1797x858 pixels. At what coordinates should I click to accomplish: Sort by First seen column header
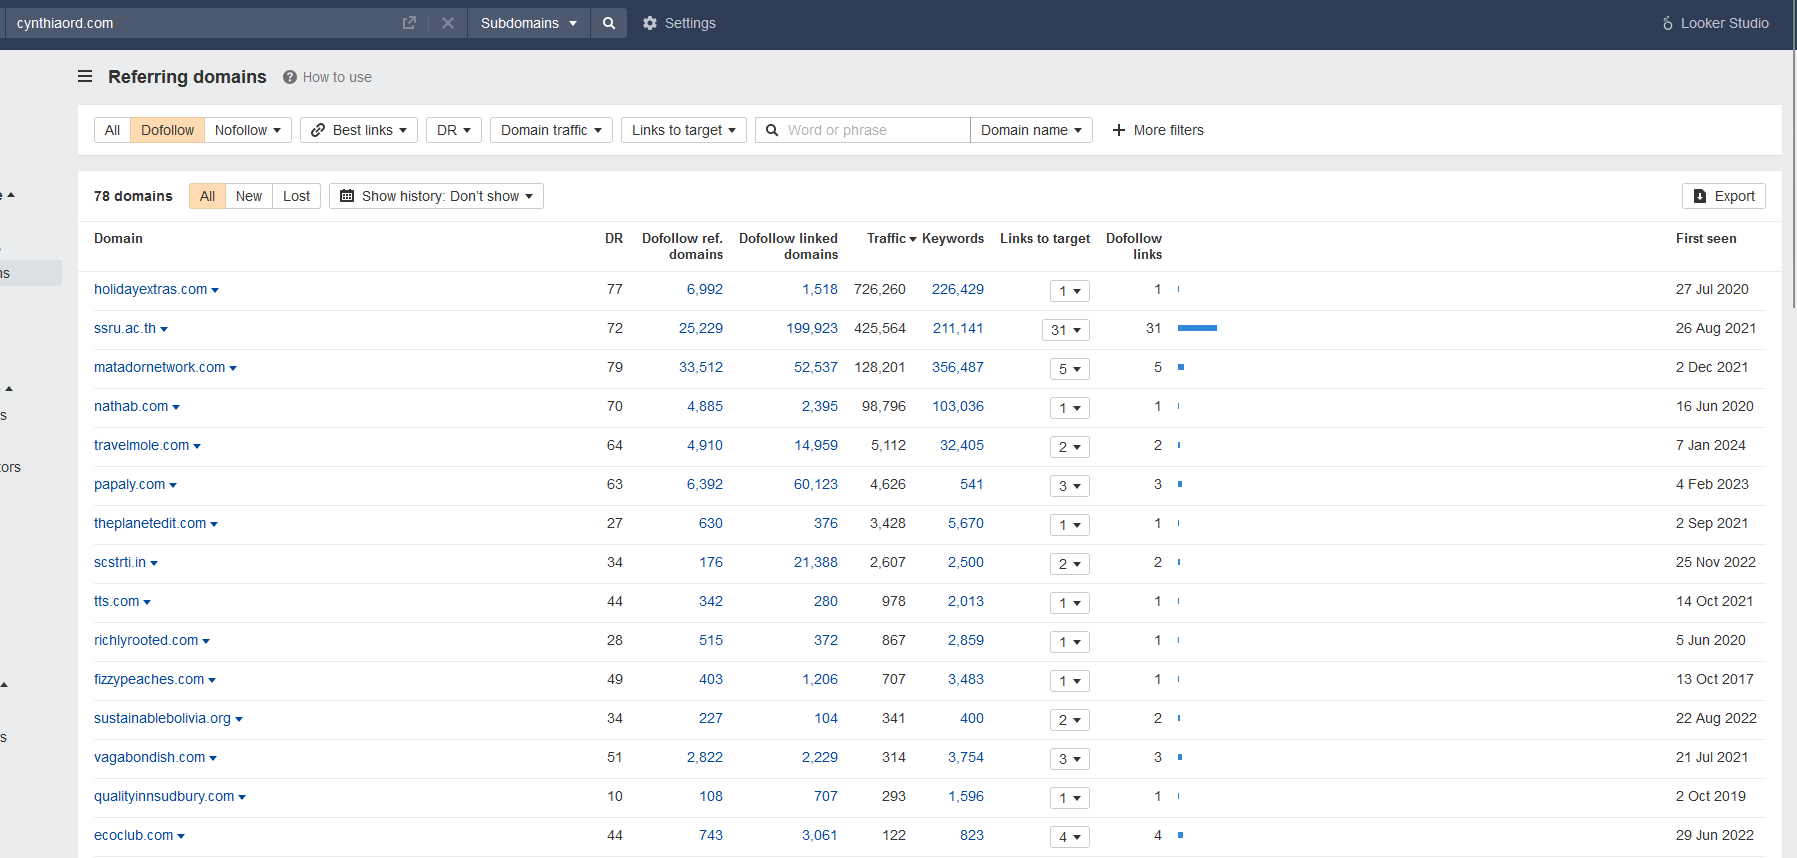[1706, 238]
